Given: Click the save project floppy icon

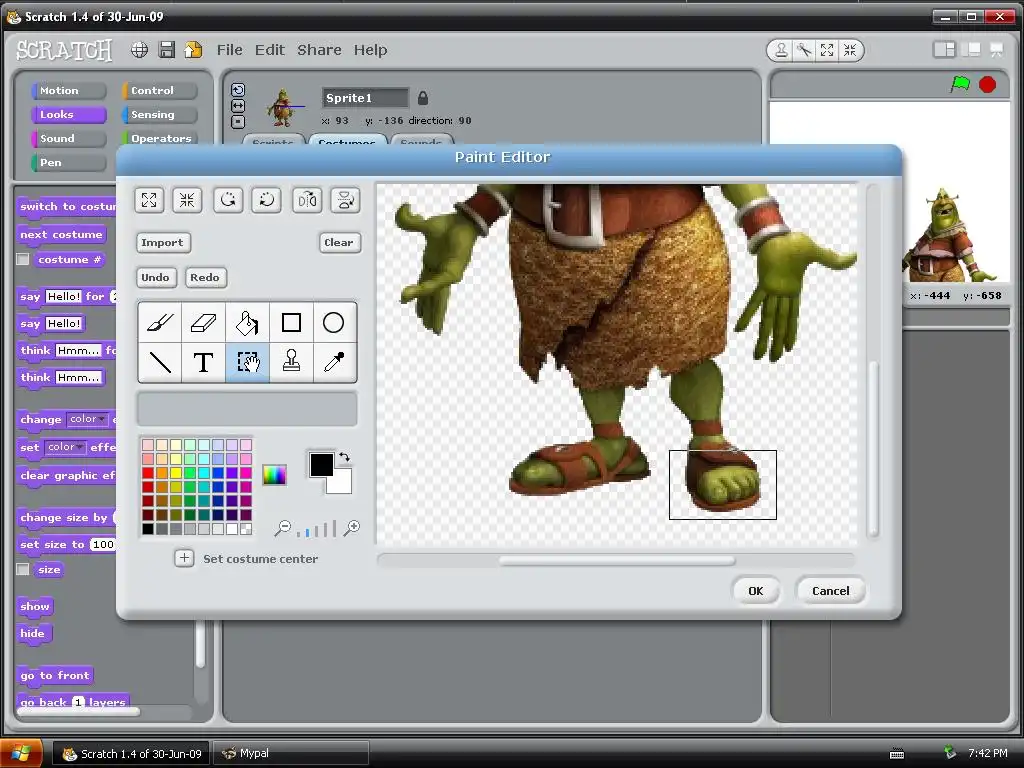Looking at the screenshot, I should pyautogui.click(x=167, y=50).
